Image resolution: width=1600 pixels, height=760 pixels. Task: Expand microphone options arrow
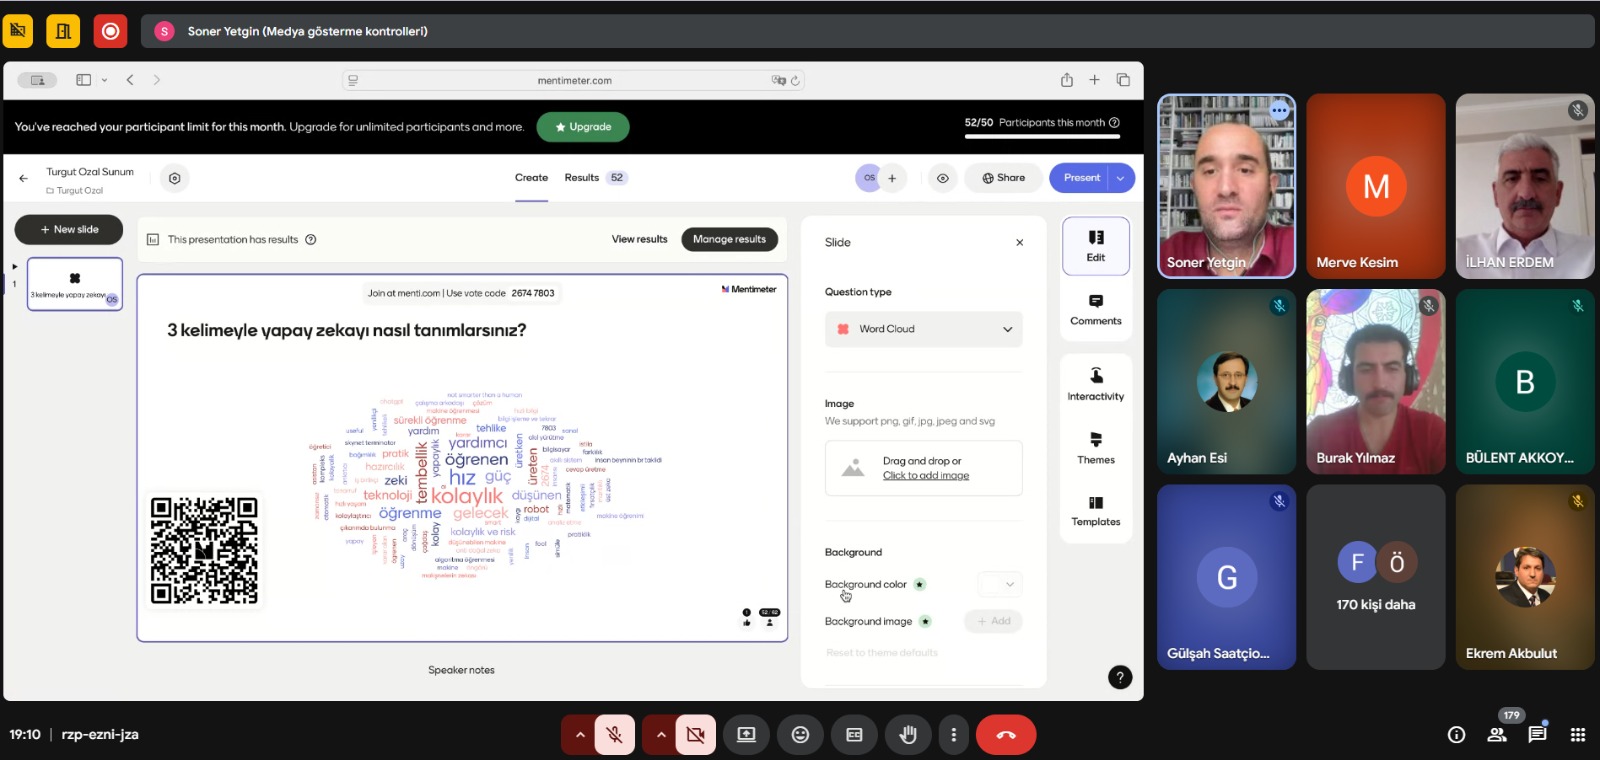(579, 735)
